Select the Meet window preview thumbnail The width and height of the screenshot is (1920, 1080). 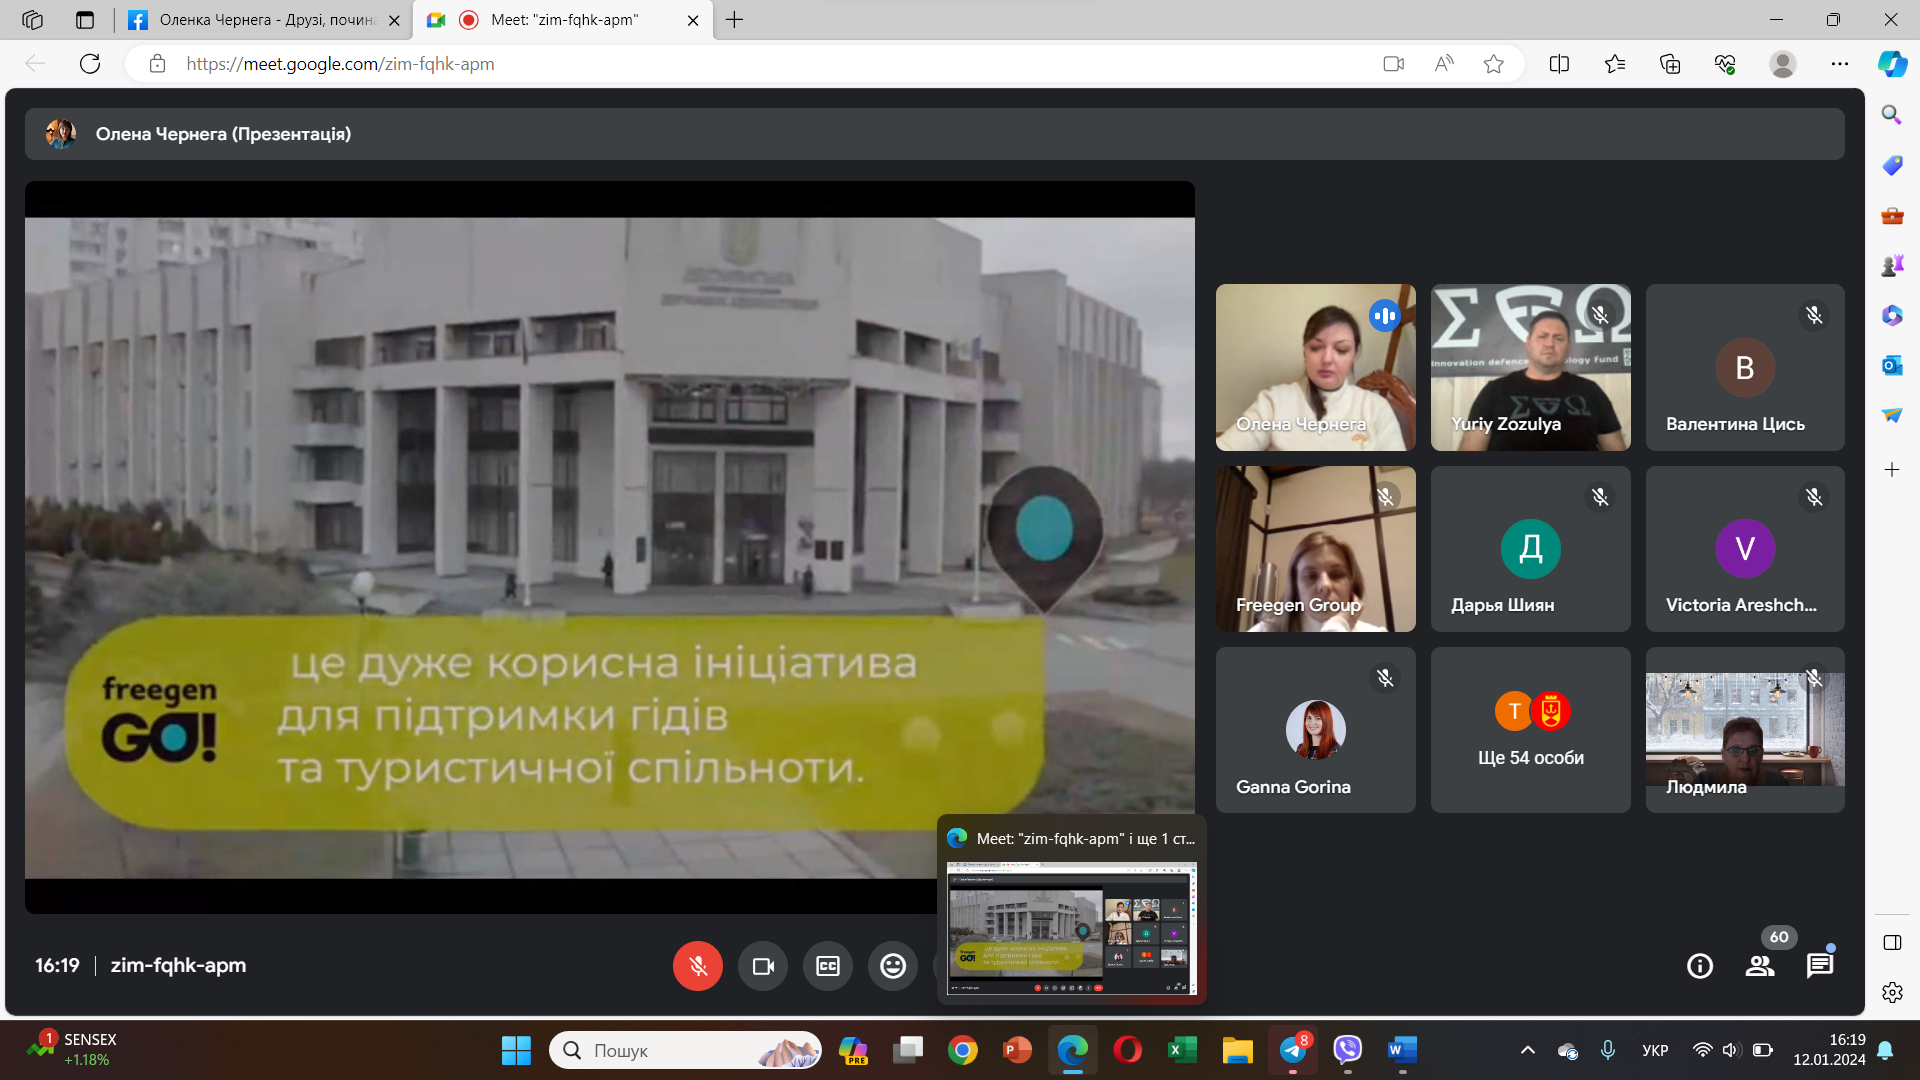1071,929
